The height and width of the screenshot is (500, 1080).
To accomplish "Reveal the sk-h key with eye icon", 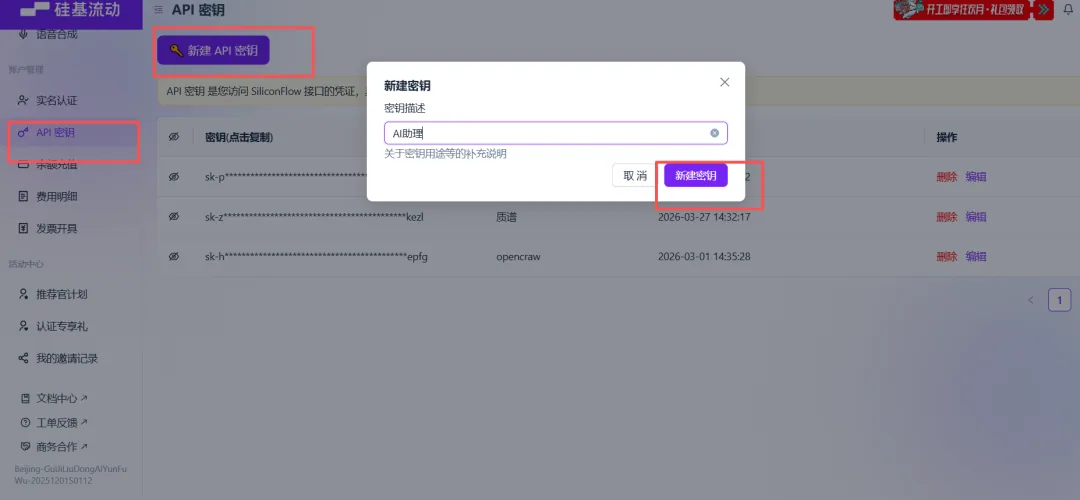I will pyautogui.click(x=174, y=257).
